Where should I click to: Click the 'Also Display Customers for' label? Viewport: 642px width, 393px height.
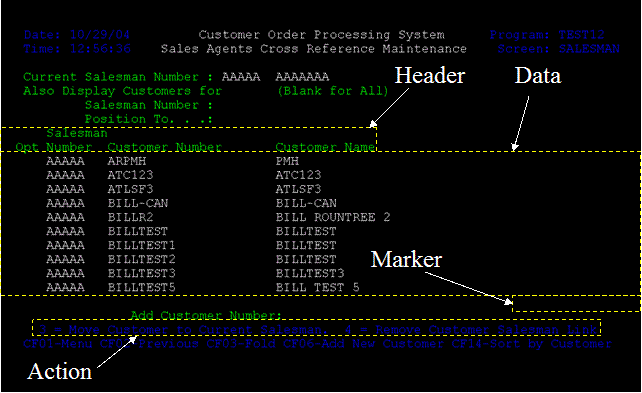(122, 91)
